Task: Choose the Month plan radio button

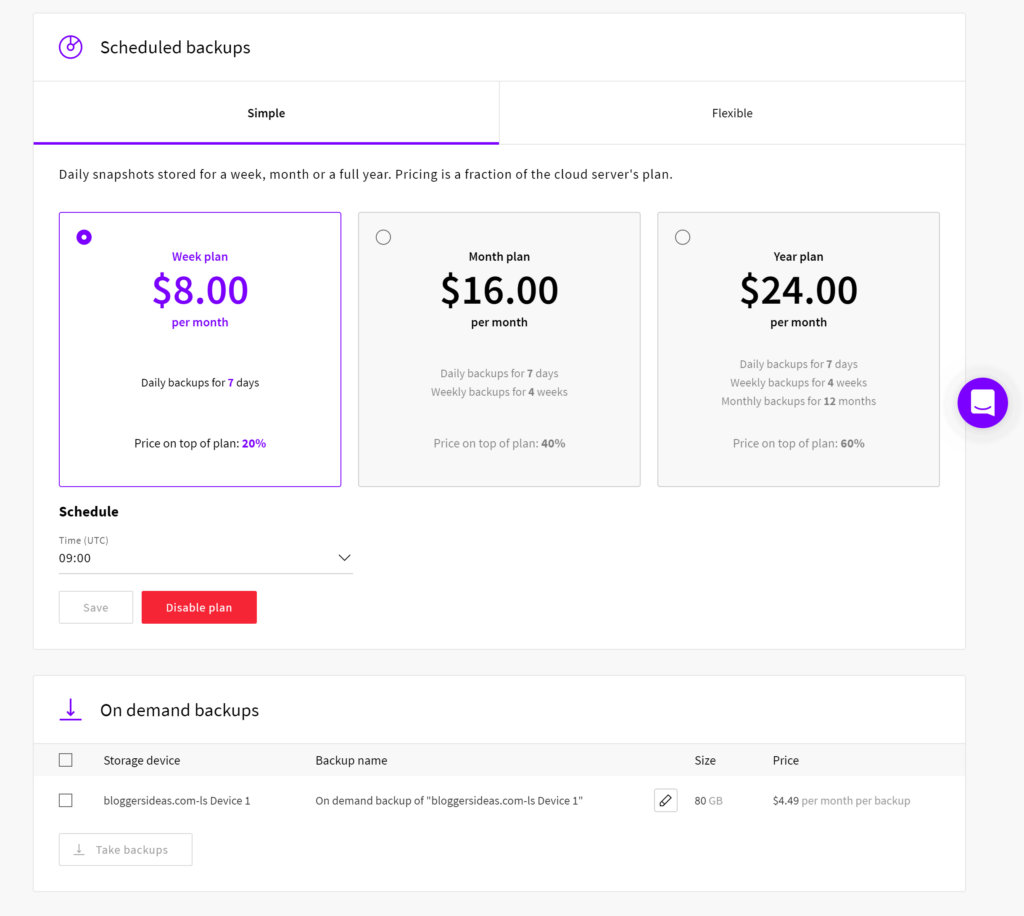Action: point(383,237)
